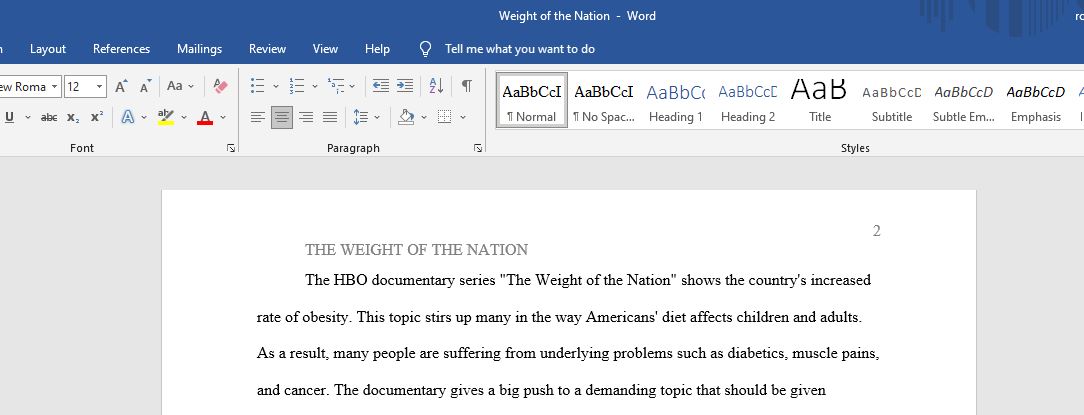Apply the Subtle Emphasis style
This screenshot has width=1084, height=415.
point(963,100)
